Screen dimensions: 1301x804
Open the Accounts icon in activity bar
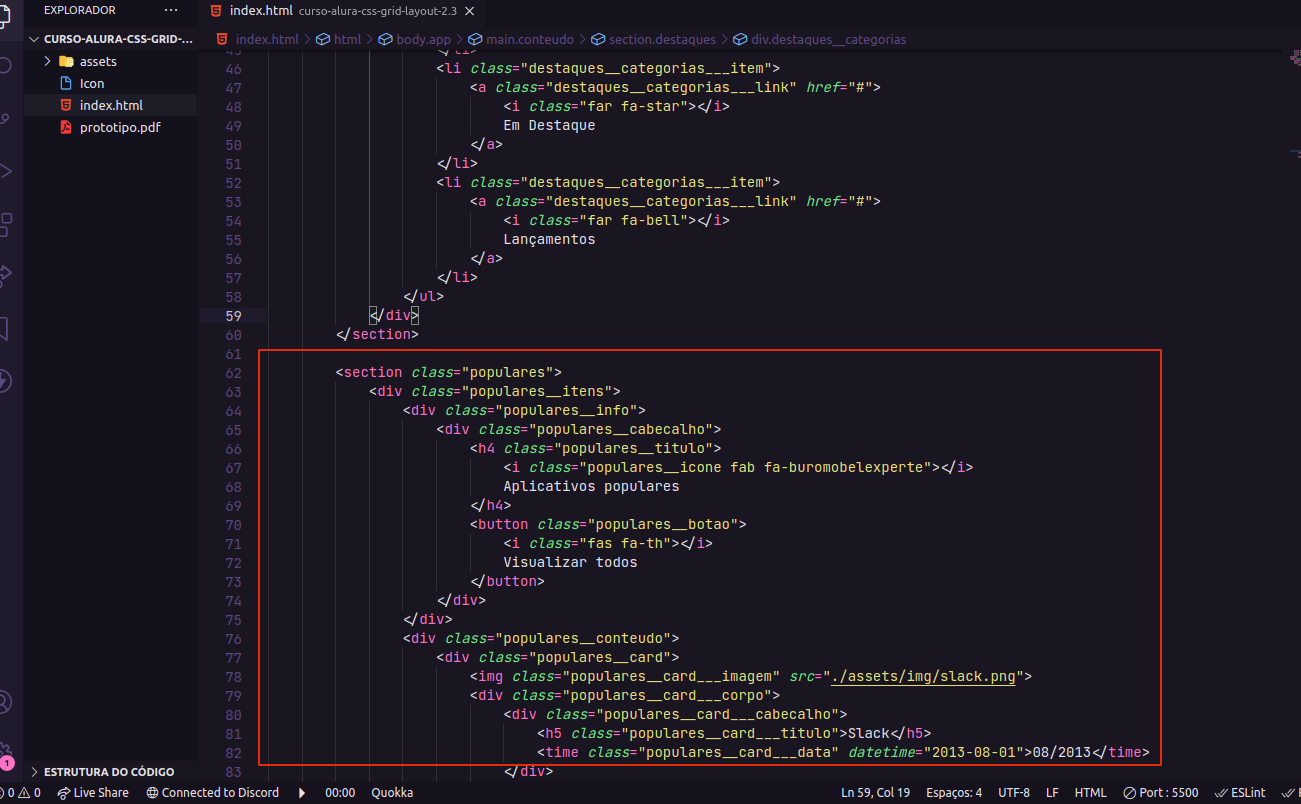pyautogui.click(x=5, y=701)
